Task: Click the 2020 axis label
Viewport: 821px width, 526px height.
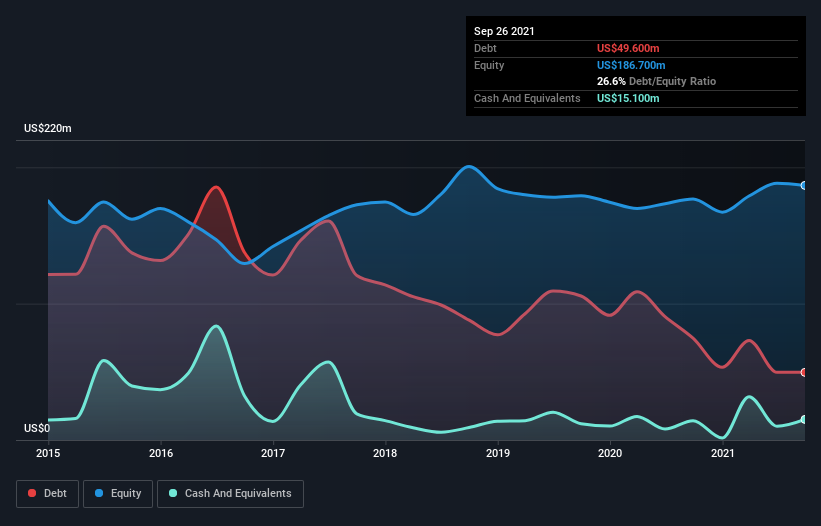Action: coord(610,453)
